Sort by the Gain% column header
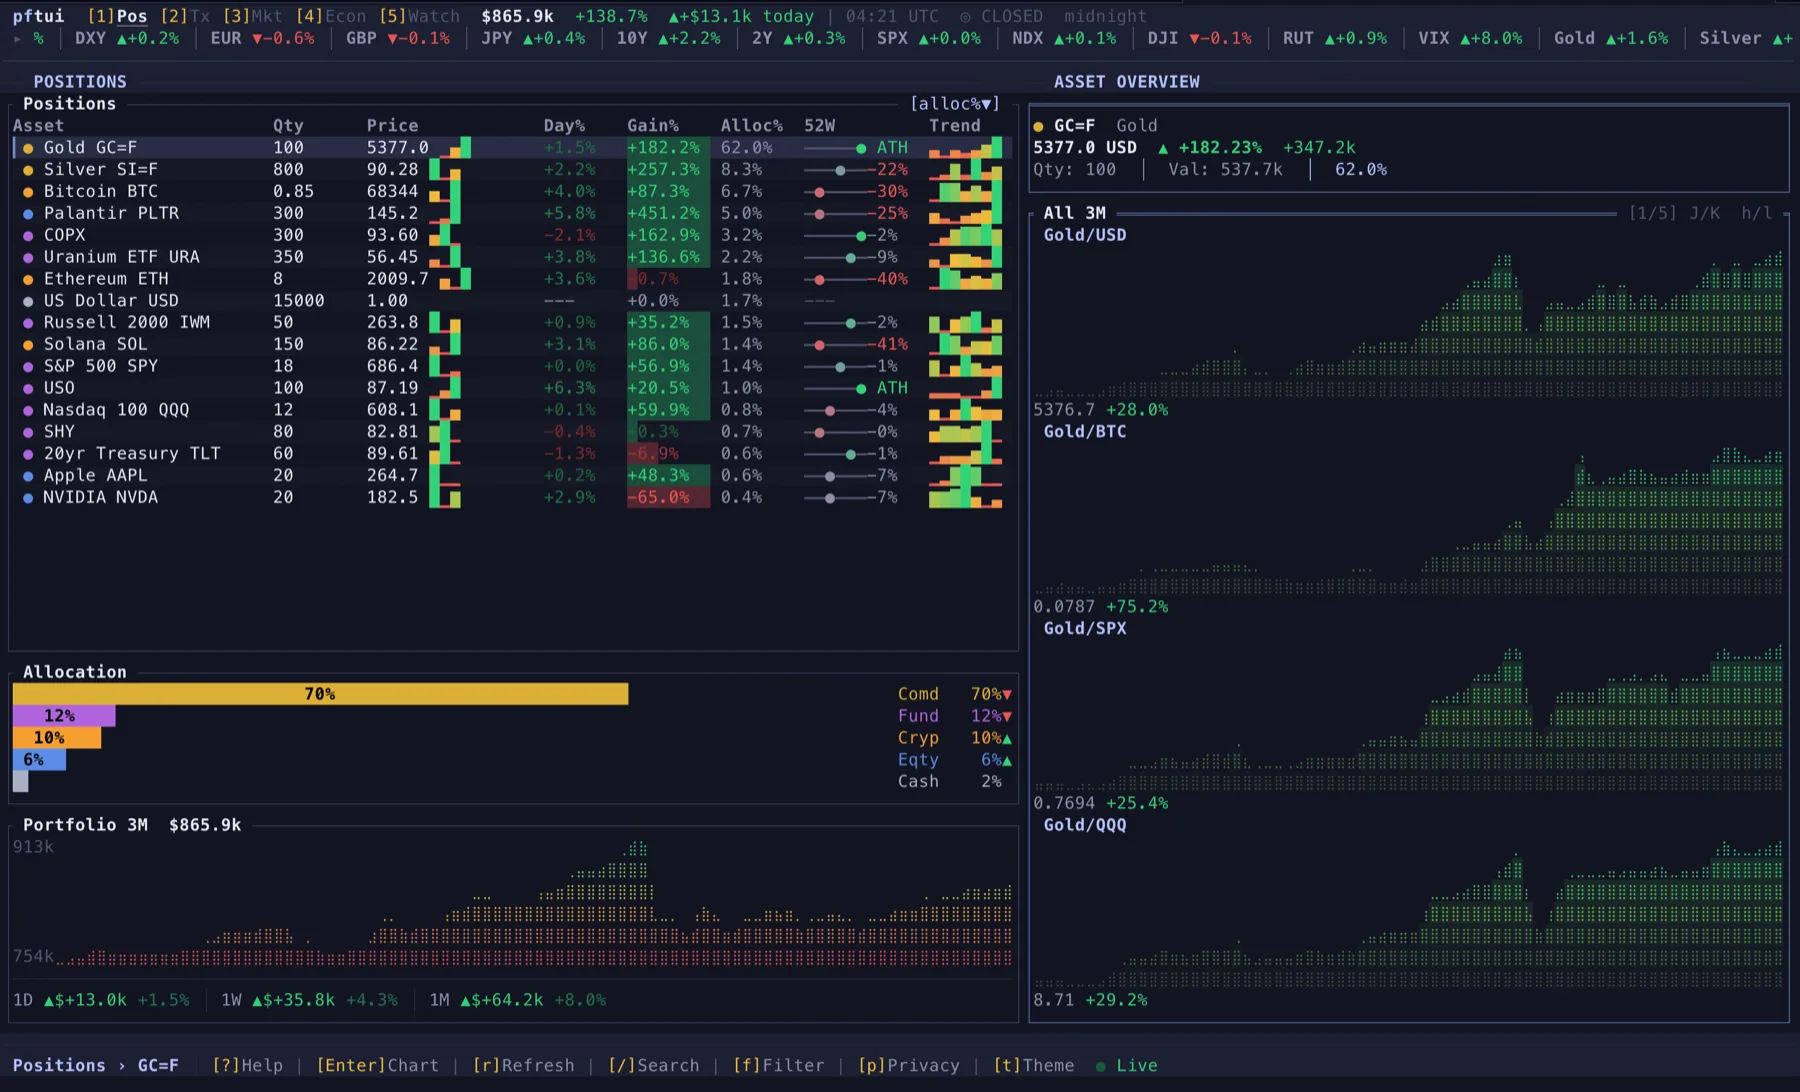 (653, 126)
